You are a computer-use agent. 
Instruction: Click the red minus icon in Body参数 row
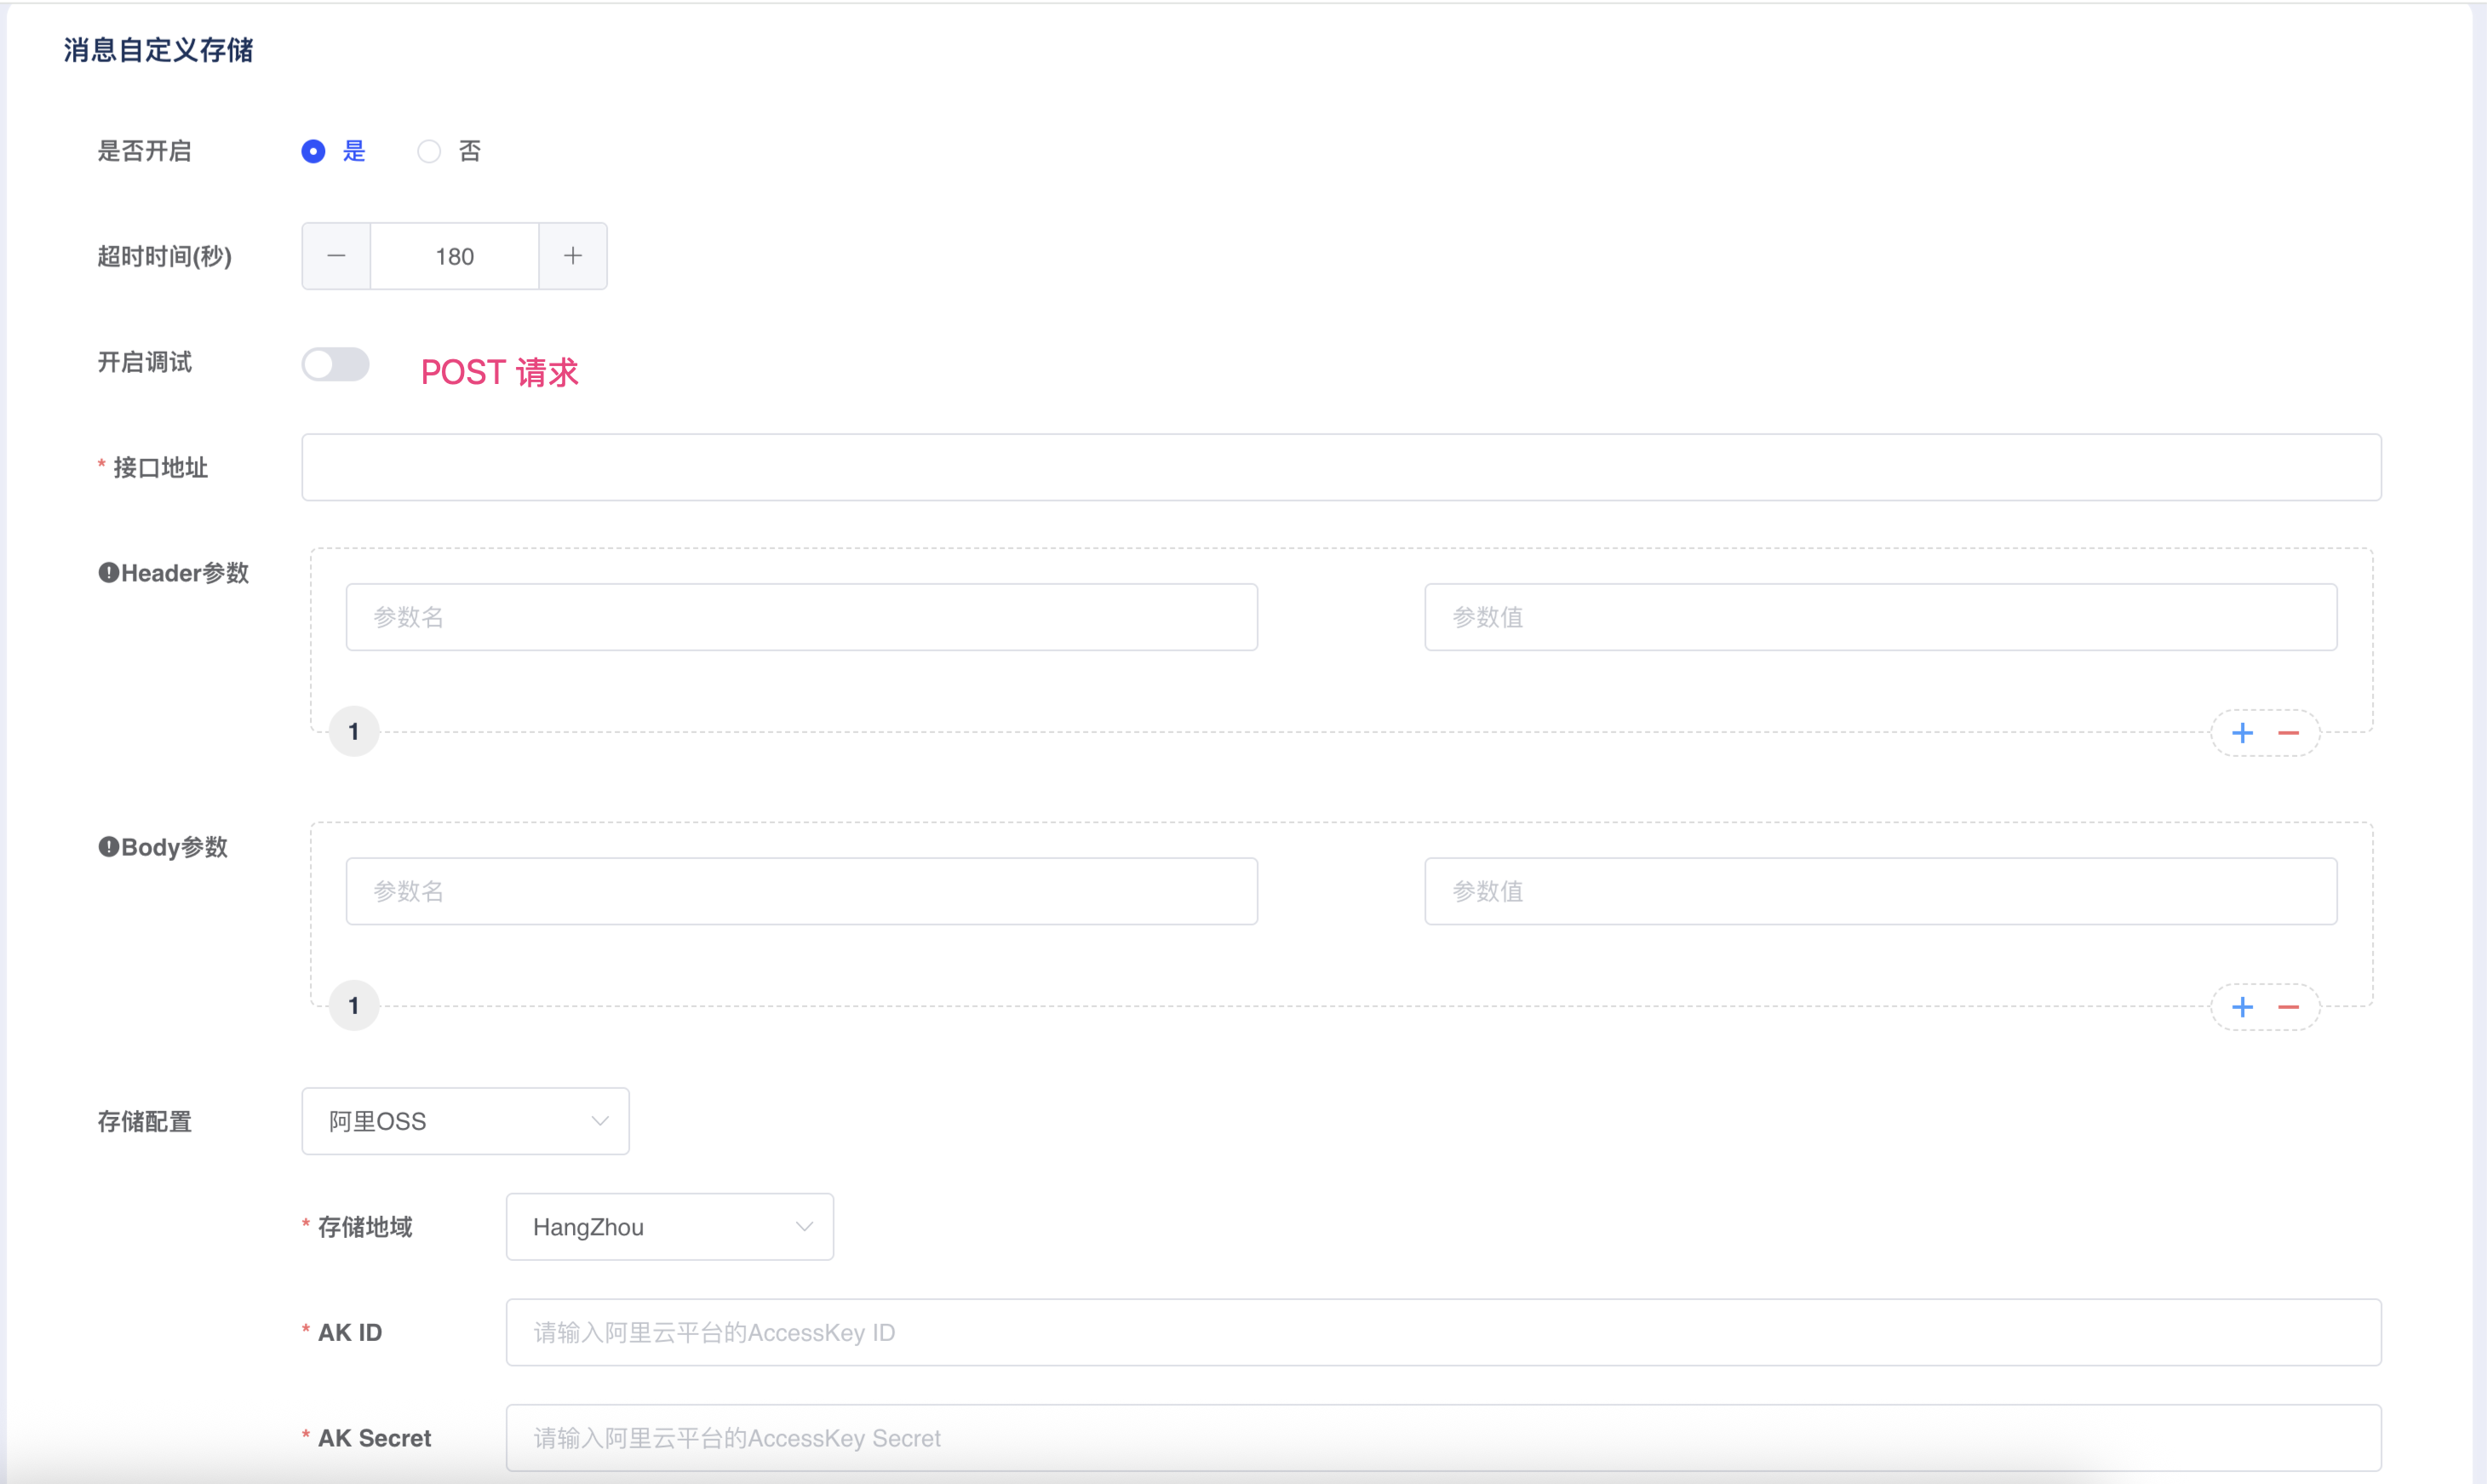coord(2288,1007)
